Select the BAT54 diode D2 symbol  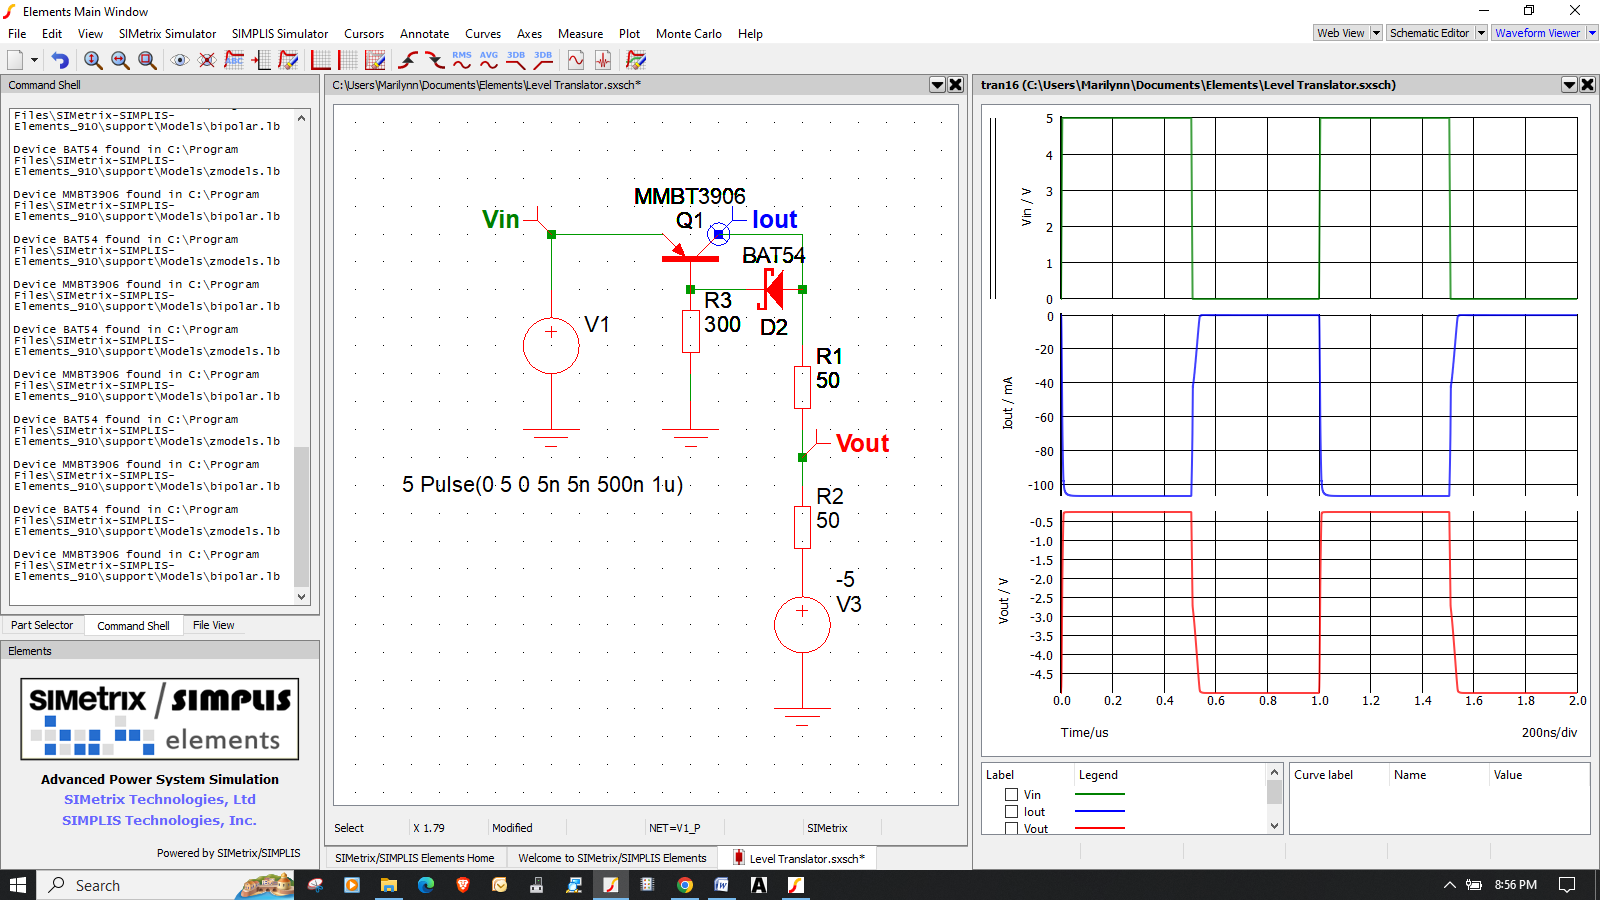[771, 289]
